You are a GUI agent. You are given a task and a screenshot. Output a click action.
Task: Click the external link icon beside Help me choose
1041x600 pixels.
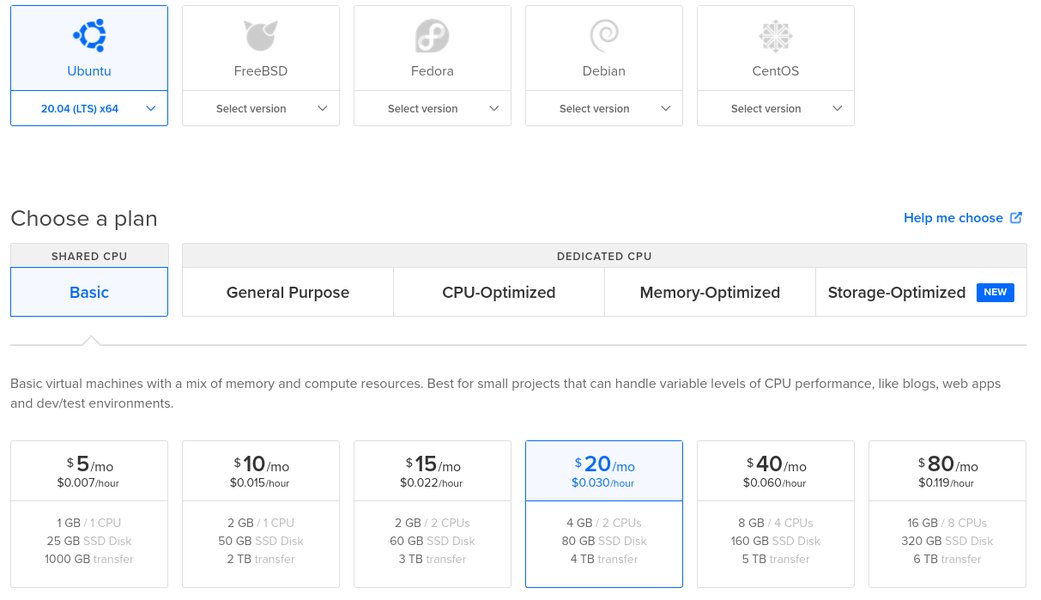[1016, 218]
